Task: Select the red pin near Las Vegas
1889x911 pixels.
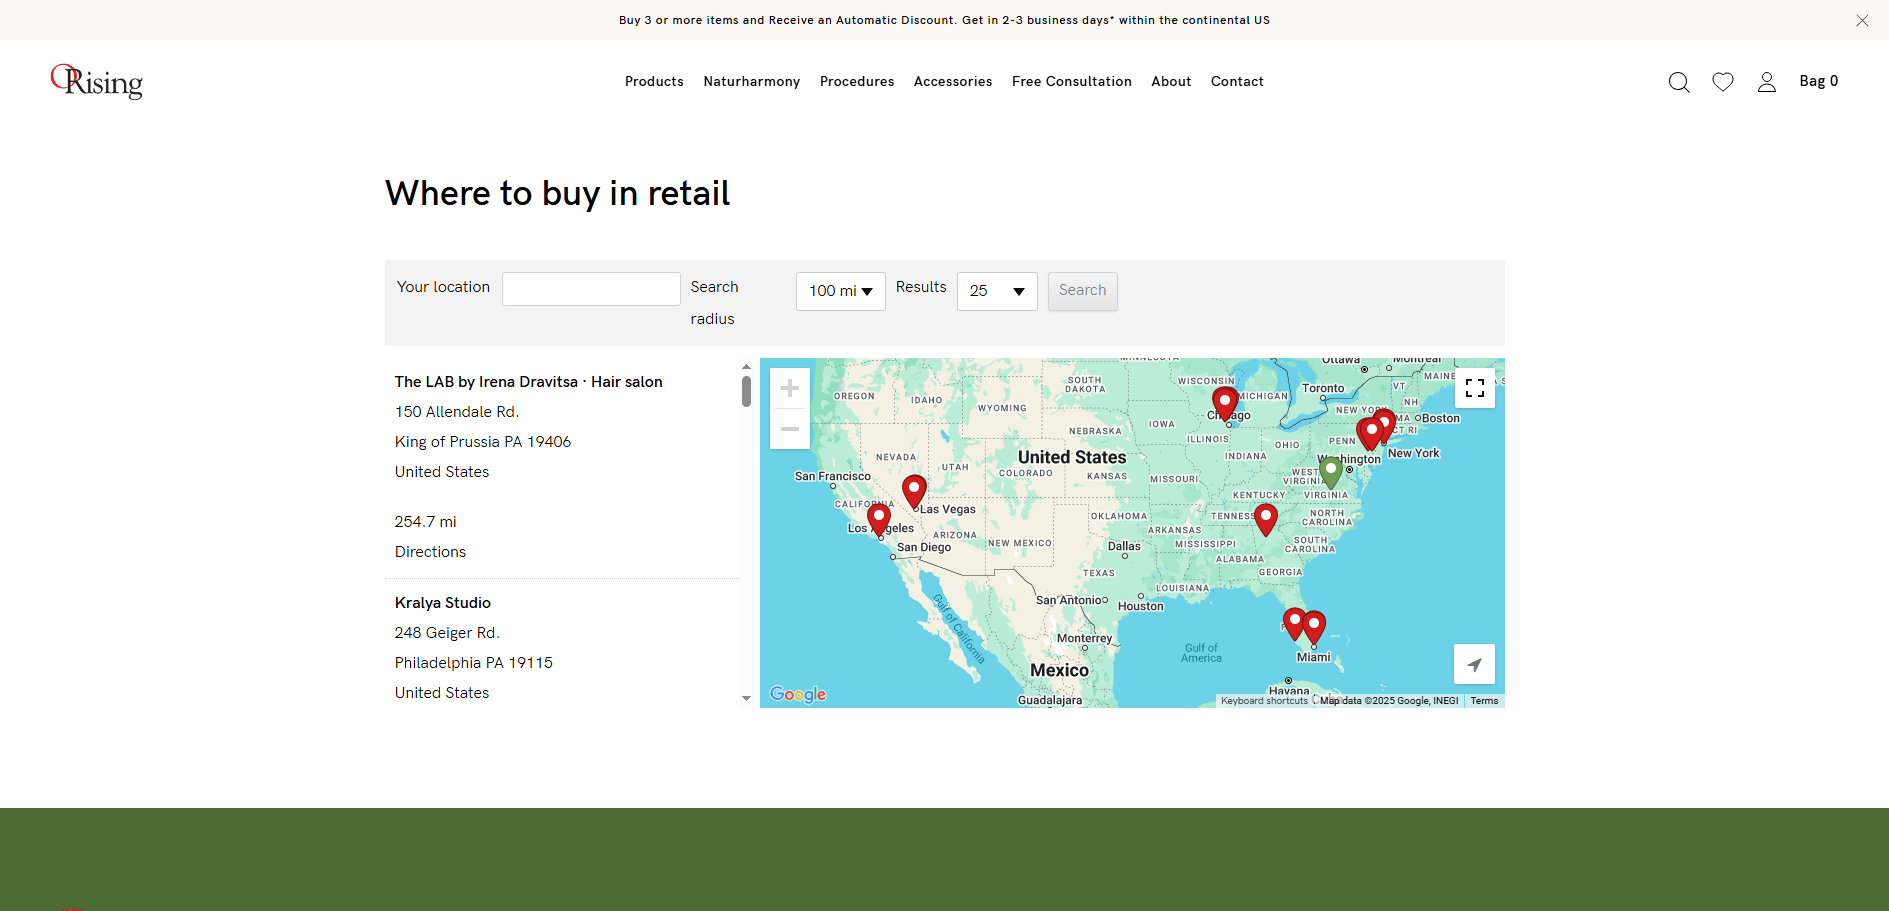Action: (914, 491)
